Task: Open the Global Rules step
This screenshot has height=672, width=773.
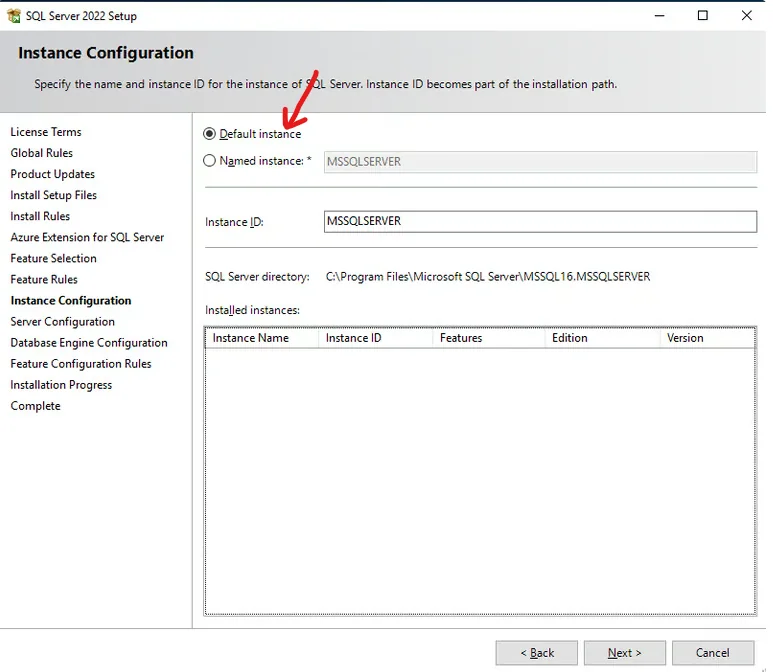Action: pyautogui.click(x=41, y=153)
